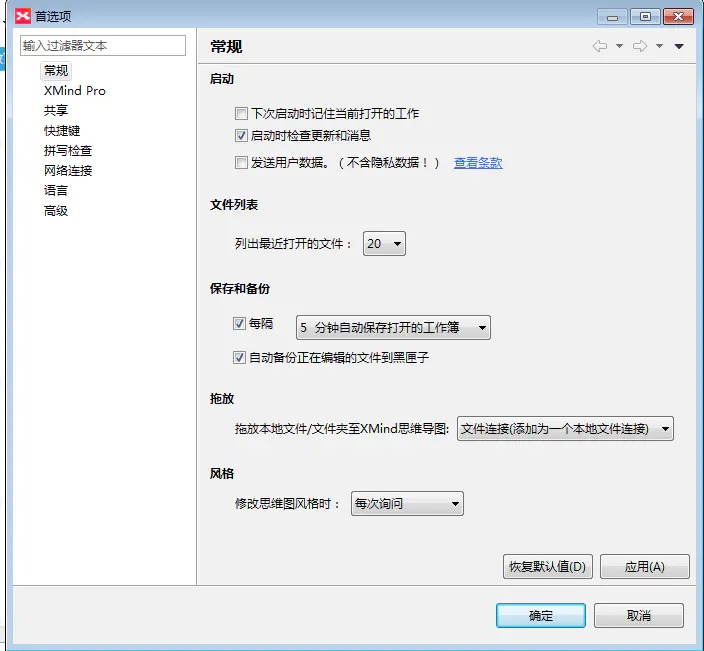Select 语言 in the sidebar

click(56, 190)
